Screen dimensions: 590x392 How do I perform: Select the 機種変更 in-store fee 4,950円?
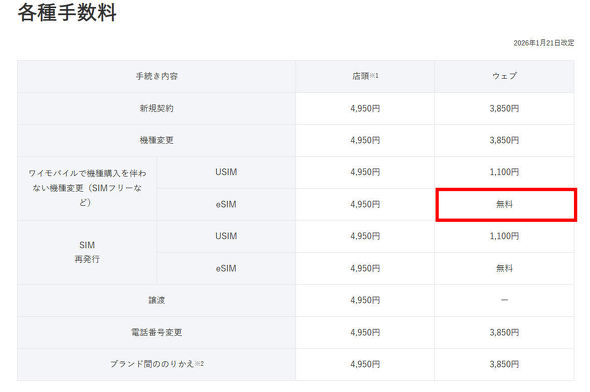[x=365, y=140]
